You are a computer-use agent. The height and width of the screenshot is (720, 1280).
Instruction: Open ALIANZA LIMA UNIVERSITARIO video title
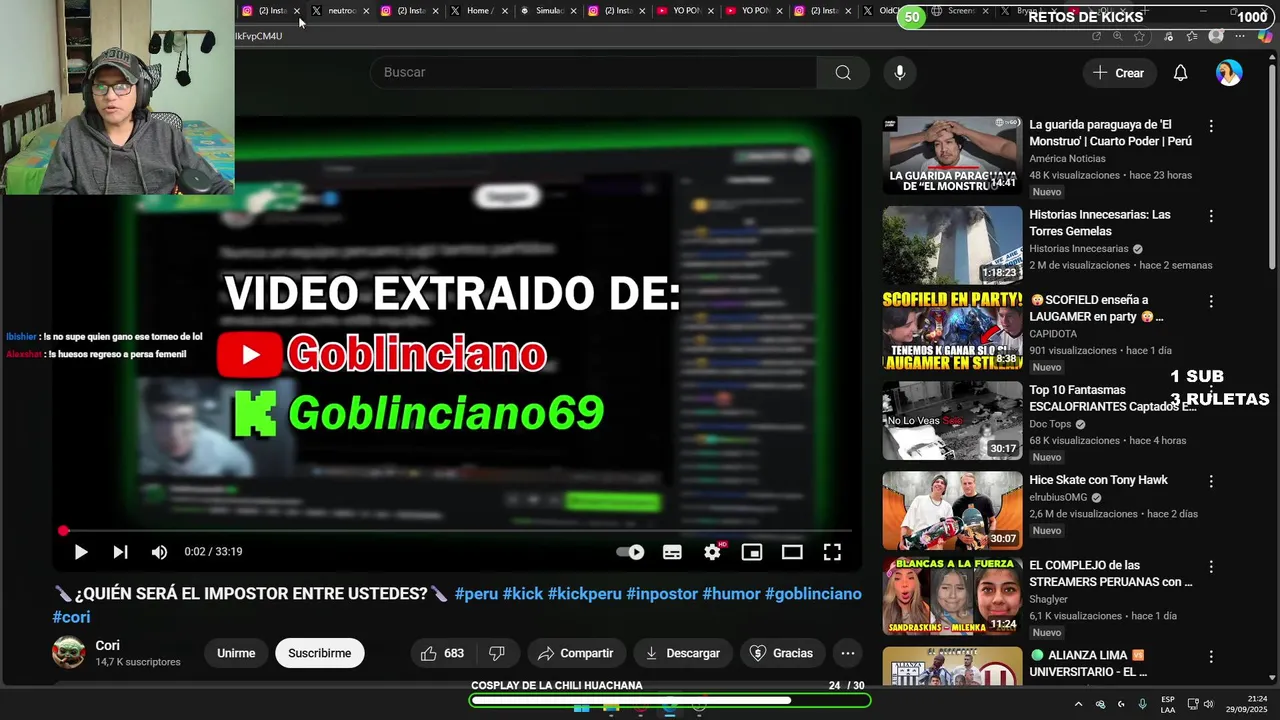1088,664
